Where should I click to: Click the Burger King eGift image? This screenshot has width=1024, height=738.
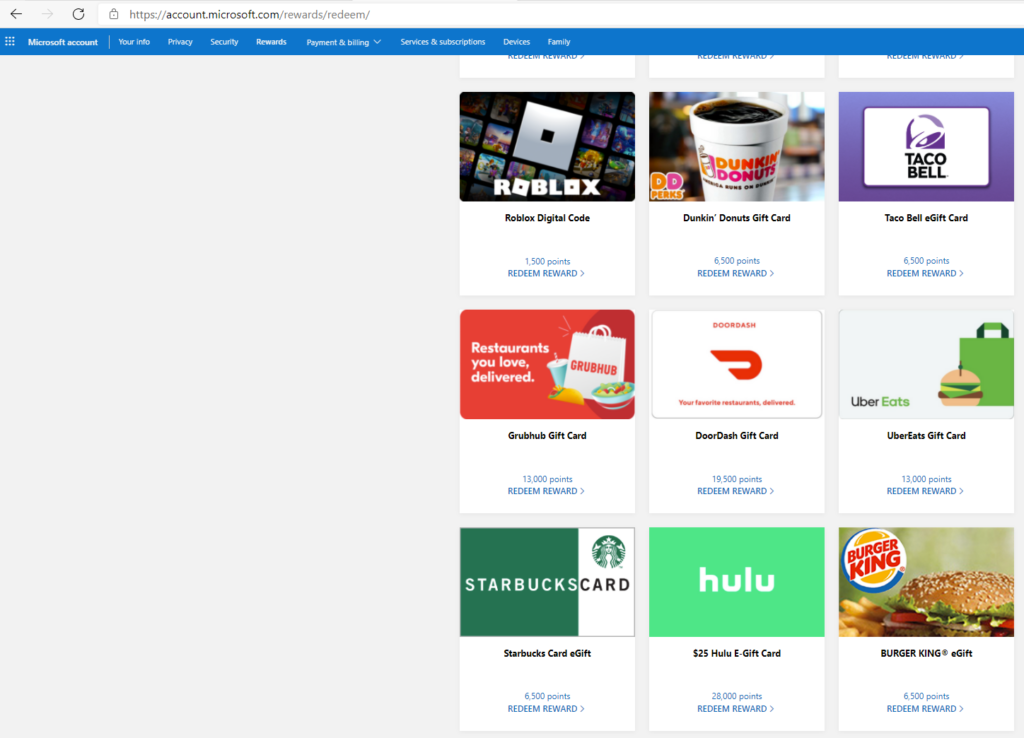click(926, 582)
